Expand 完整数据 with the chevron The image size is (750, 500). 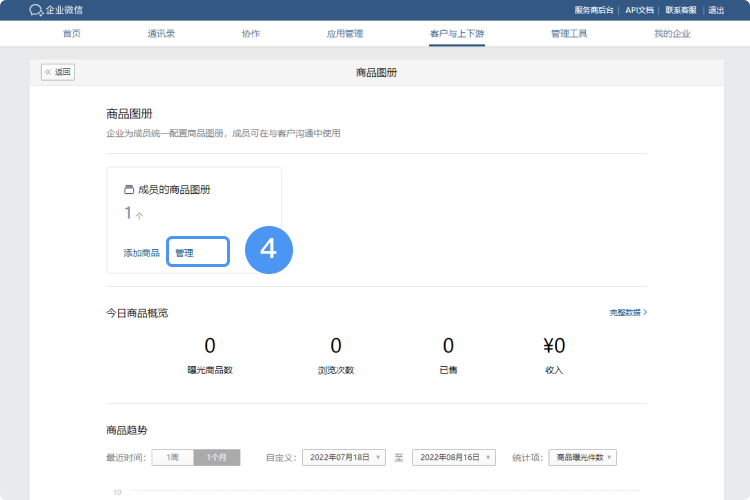(x=628, y=313)
